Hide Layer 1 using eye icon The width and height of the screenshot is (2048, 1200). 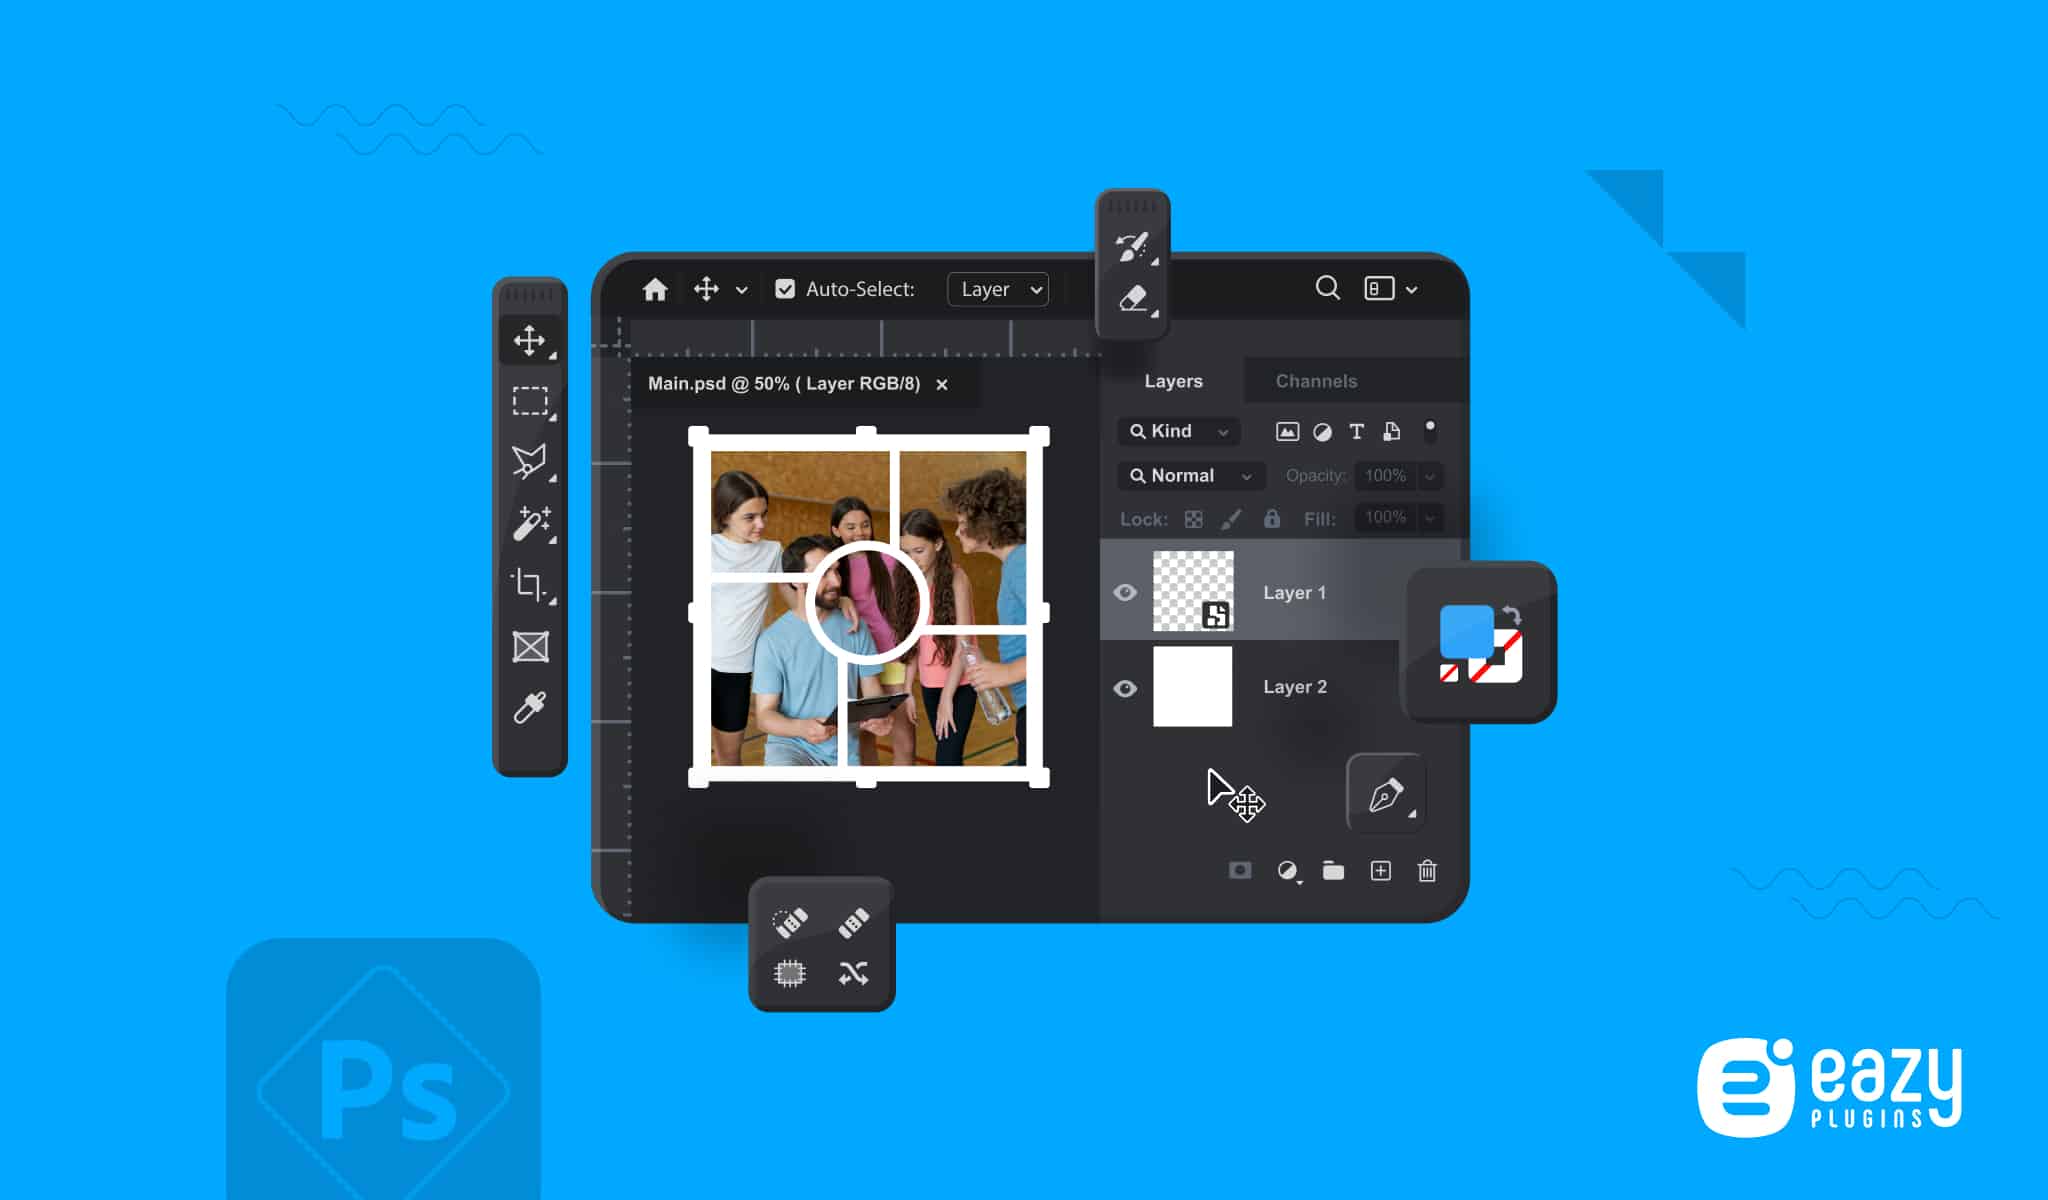(1125, 592)
